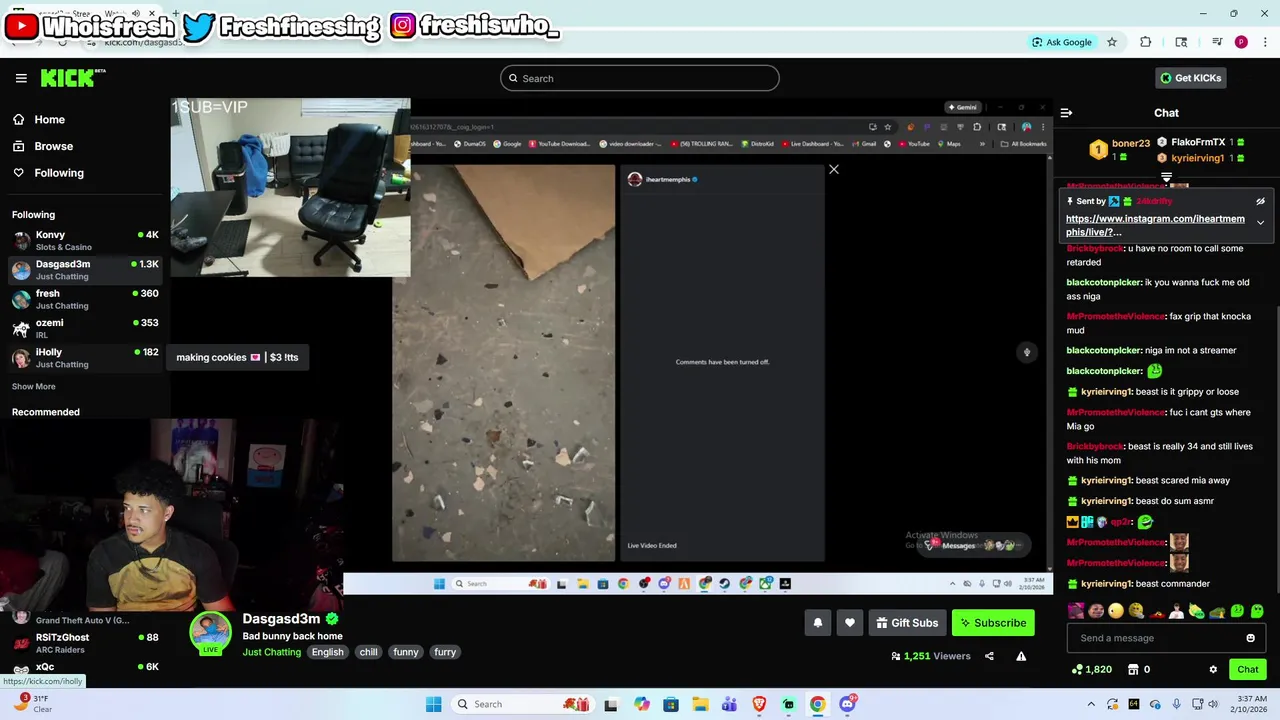Viewport: 1280px width, 720px height.
Task: Bookmark this page with the star icon
Action: (1111, 42)
